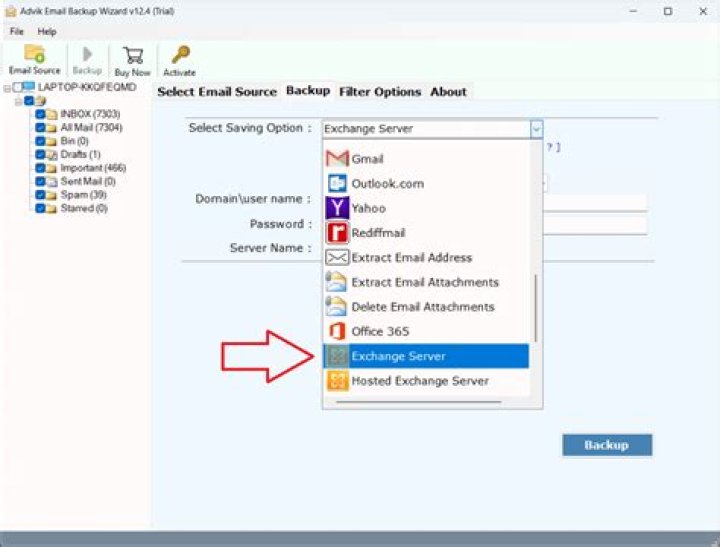
Task: Switch to the Filter Options tab
Action: 379,92
